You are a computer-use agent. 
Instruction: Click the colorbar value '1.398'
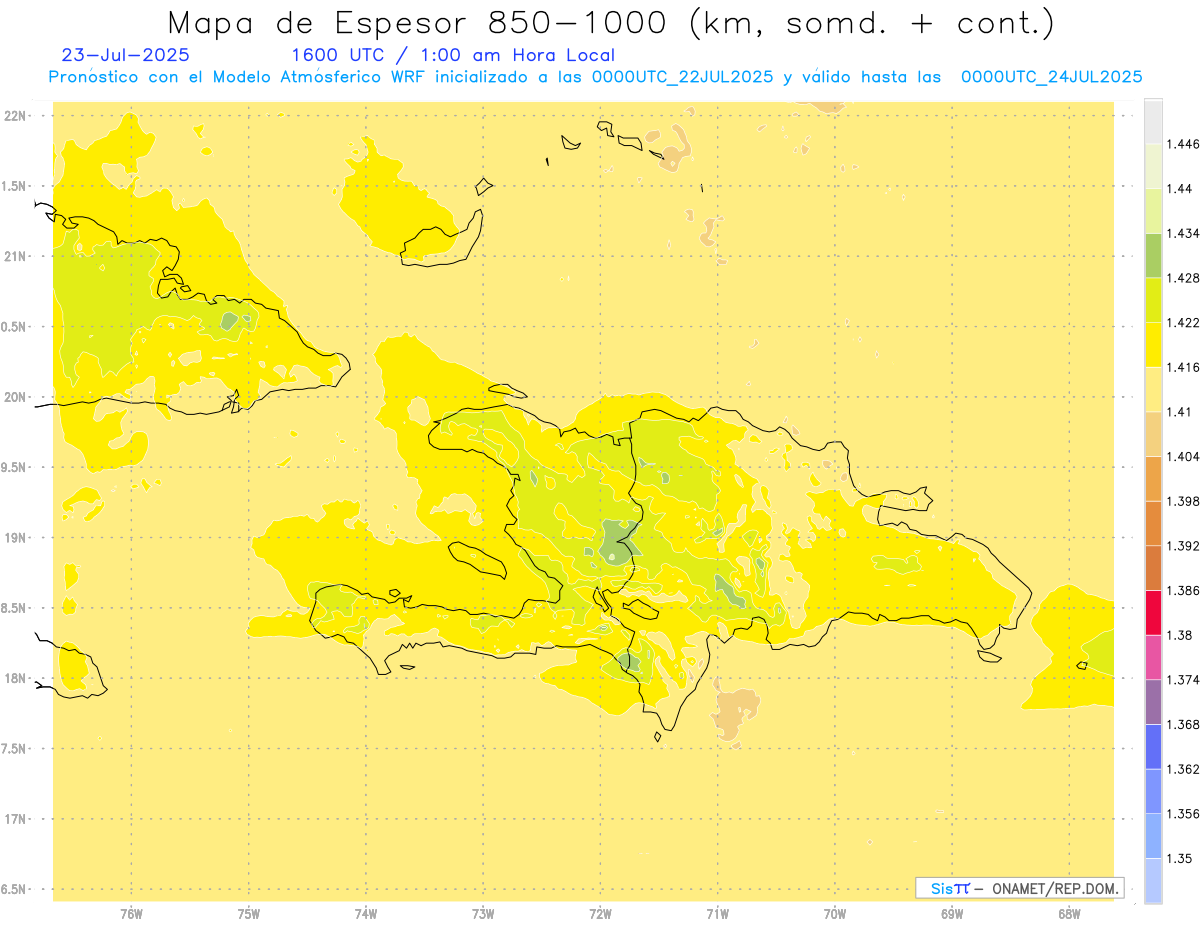[x=1183, y=501]
